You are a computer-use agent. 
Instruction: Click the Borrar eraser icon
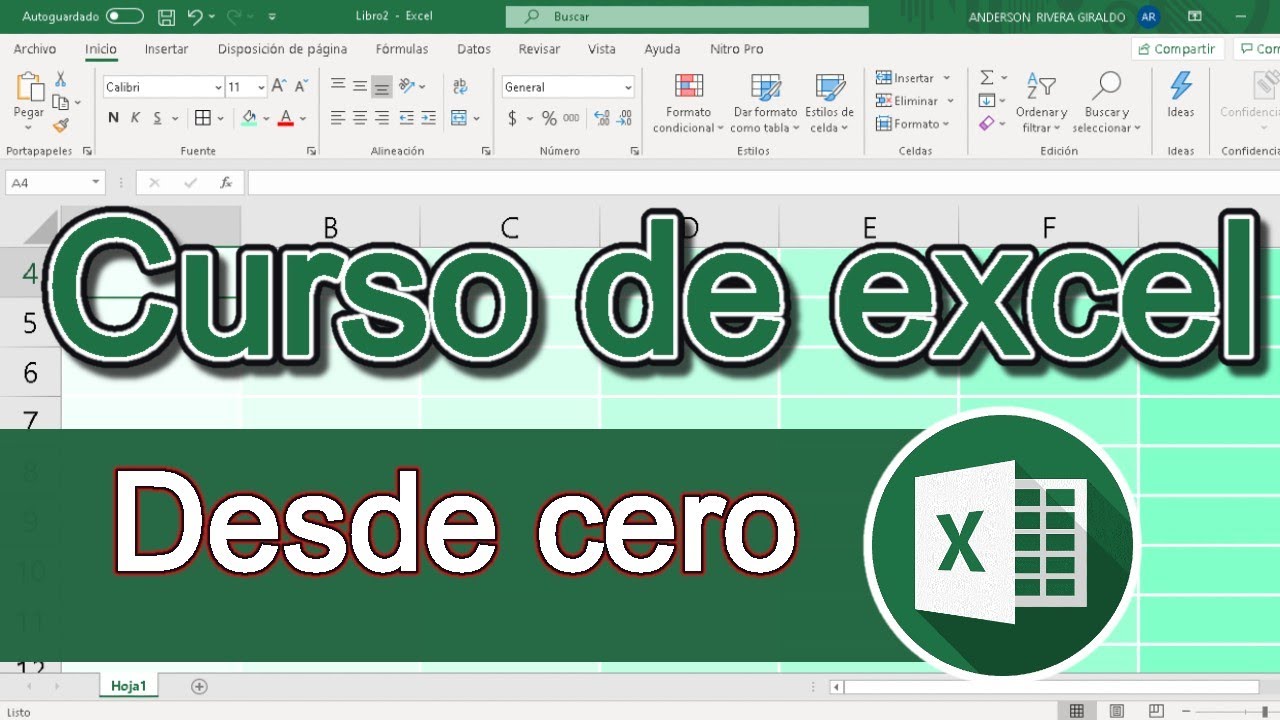(987, 124)
